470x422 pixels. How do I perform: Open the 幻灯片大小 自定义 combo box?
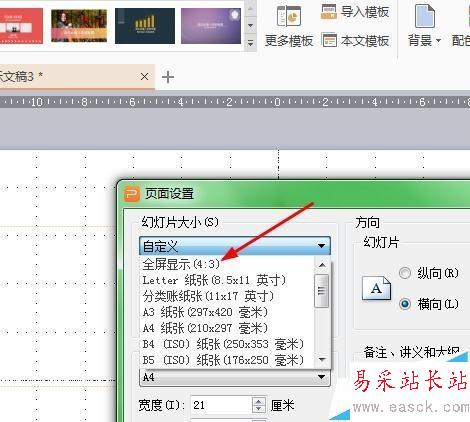pos(235,246)
